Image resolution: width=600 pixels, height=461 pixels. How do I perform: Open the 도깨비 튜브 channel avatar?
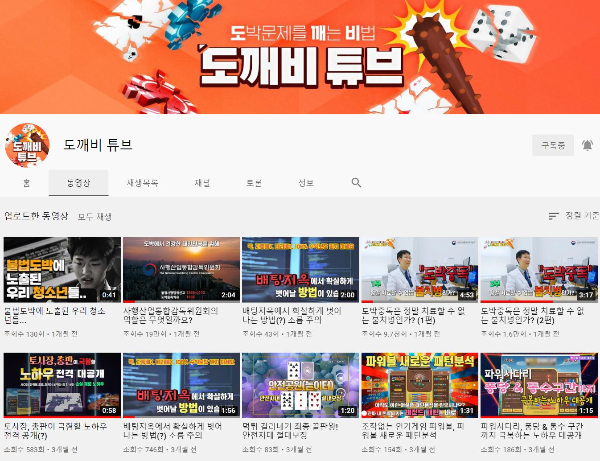coord(27,145)
